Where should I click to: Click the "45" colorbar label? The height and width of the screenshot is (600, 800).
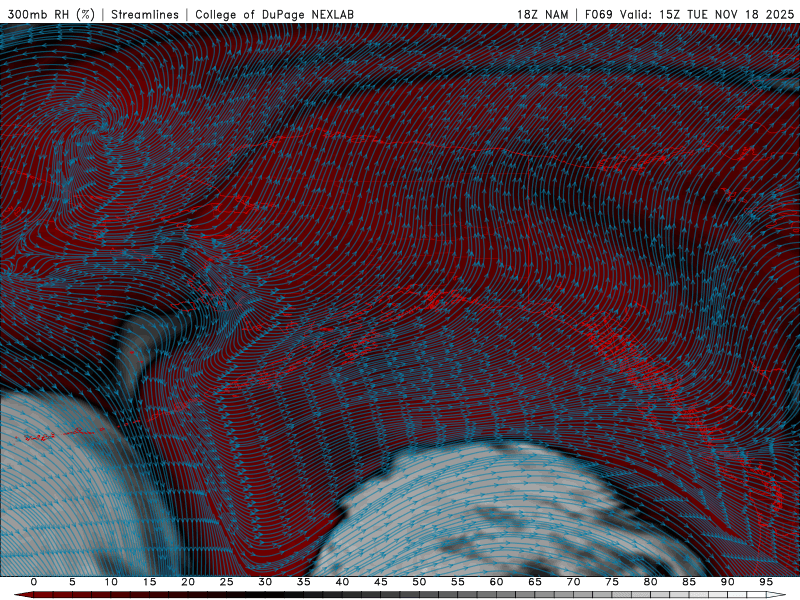click(x=381, y=582)
